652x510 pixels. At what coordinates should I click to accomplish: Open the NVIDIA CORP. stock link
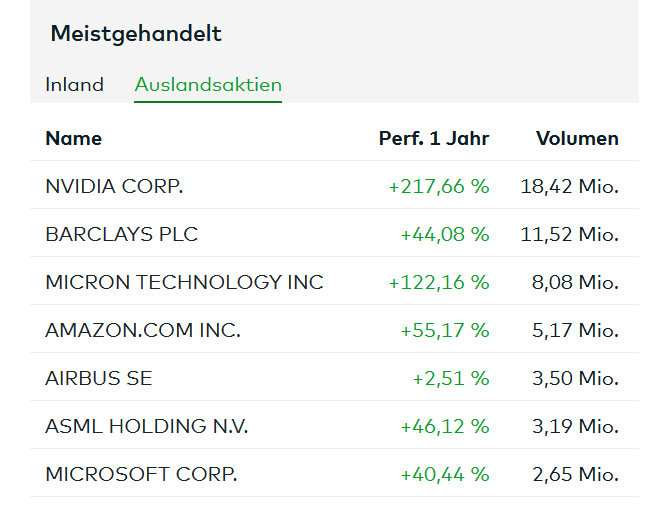[114, 186]
